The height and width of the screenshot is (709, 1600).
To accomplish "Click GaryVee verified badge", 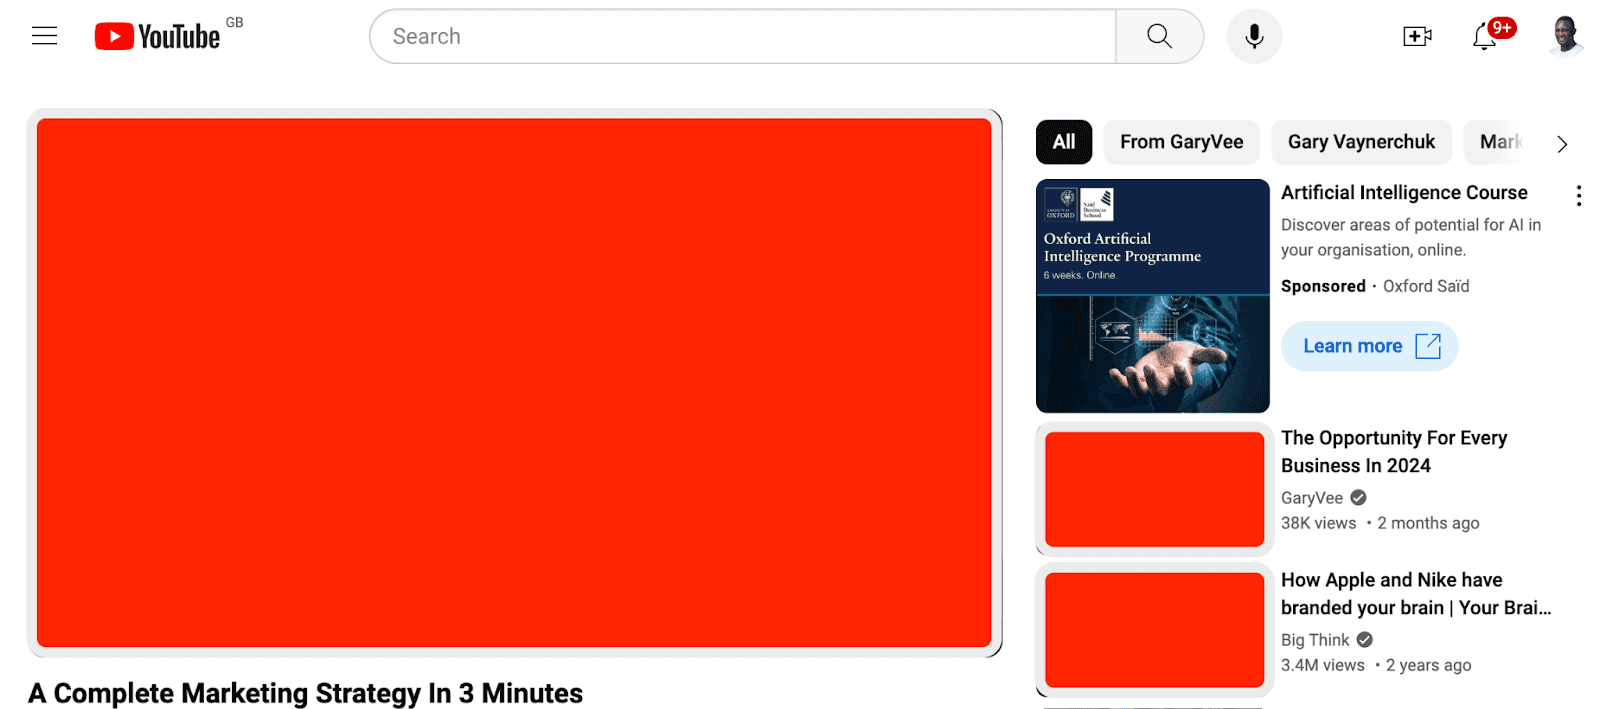I will coord(1358,497).
